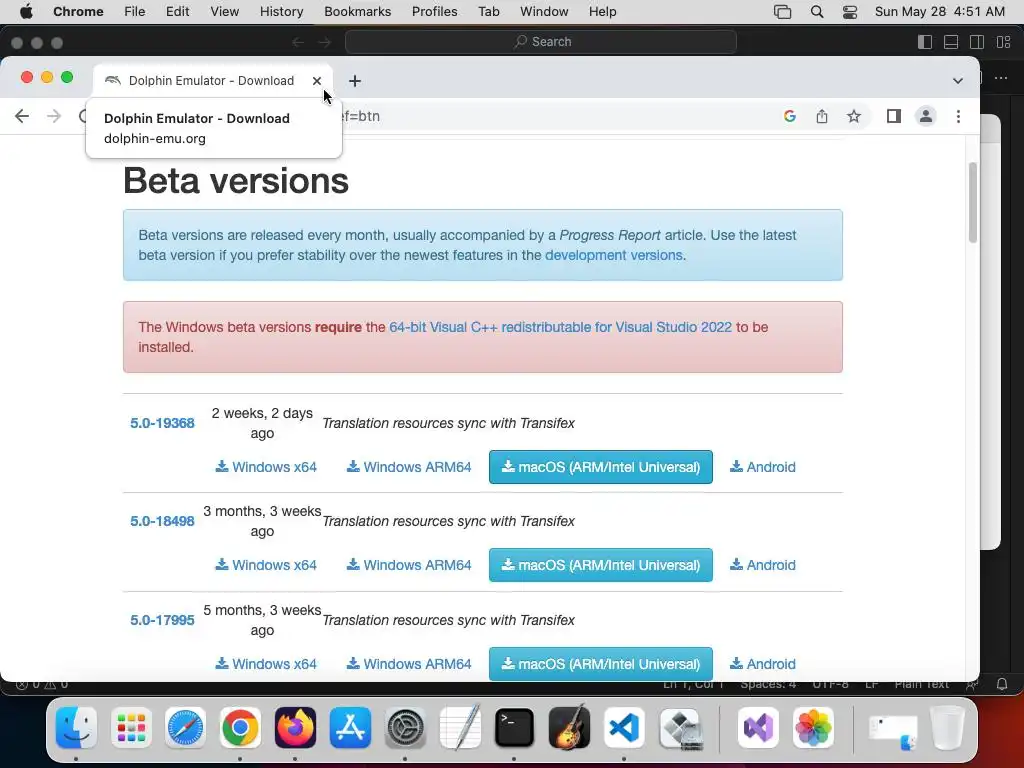Open Firefox from the dock
The image size is (1024, 768).
[295, 728]
